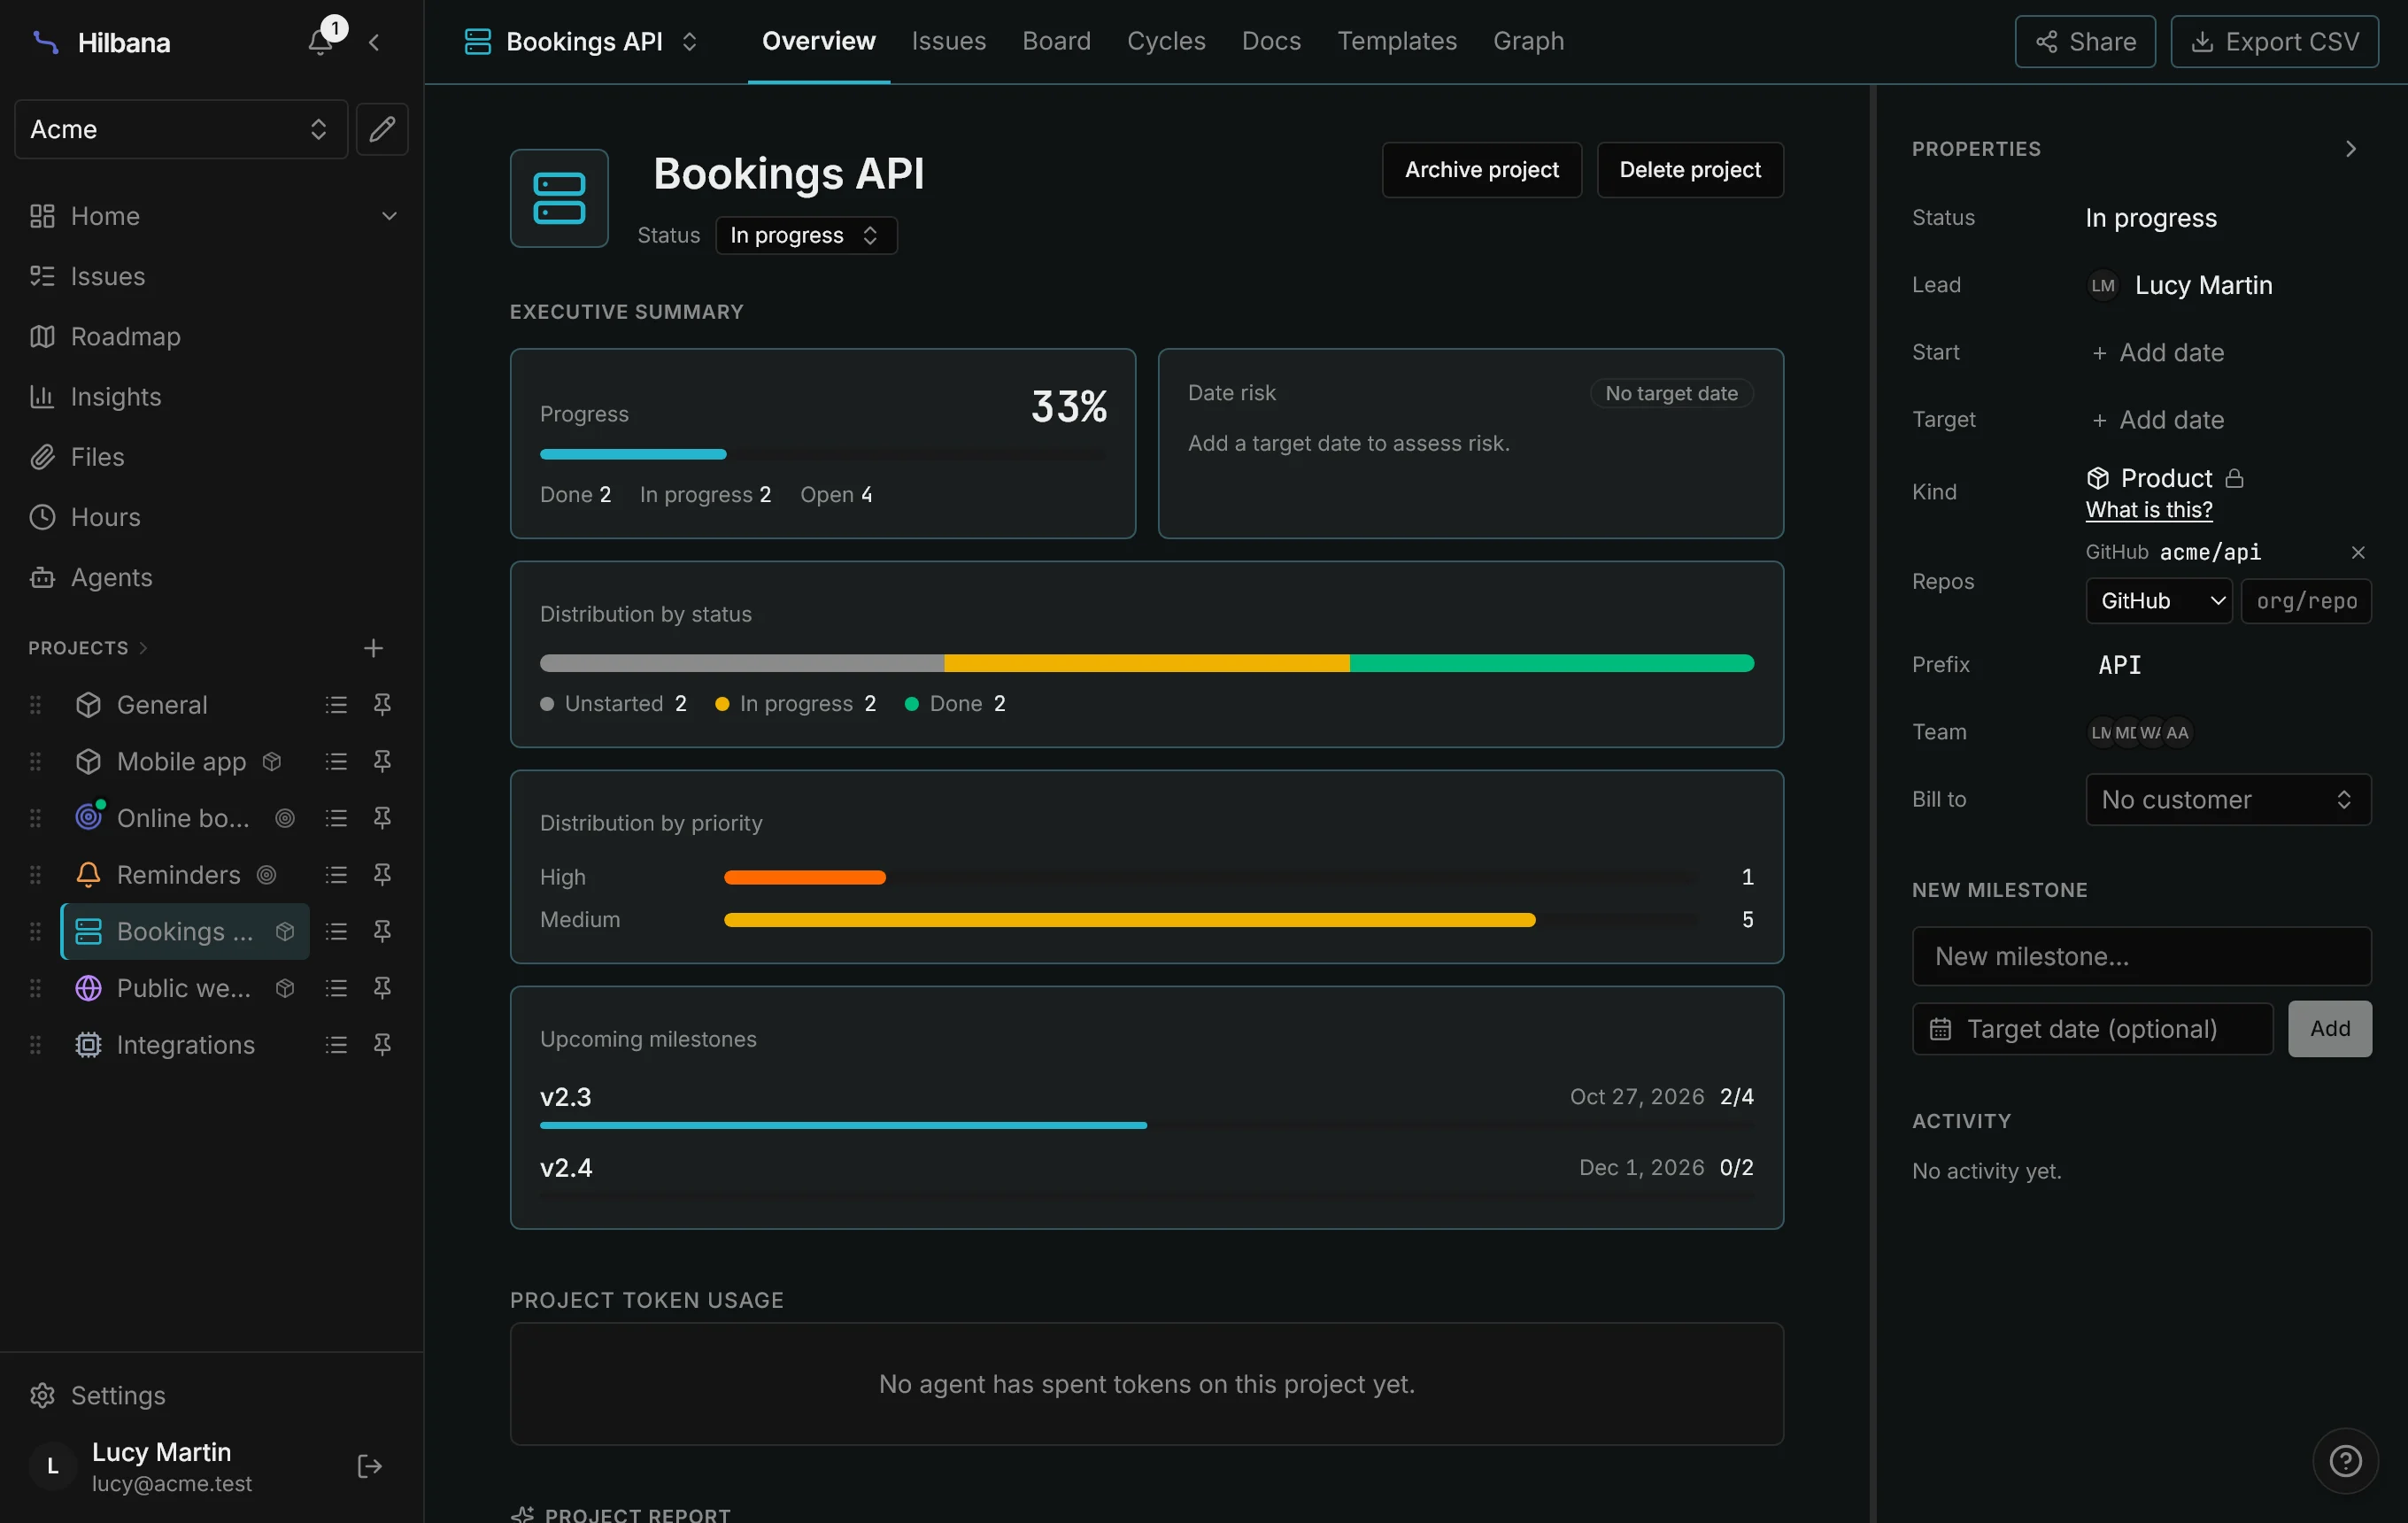Open the Acme workspace switcher
2408x1523 pixels.
point(181,129)
